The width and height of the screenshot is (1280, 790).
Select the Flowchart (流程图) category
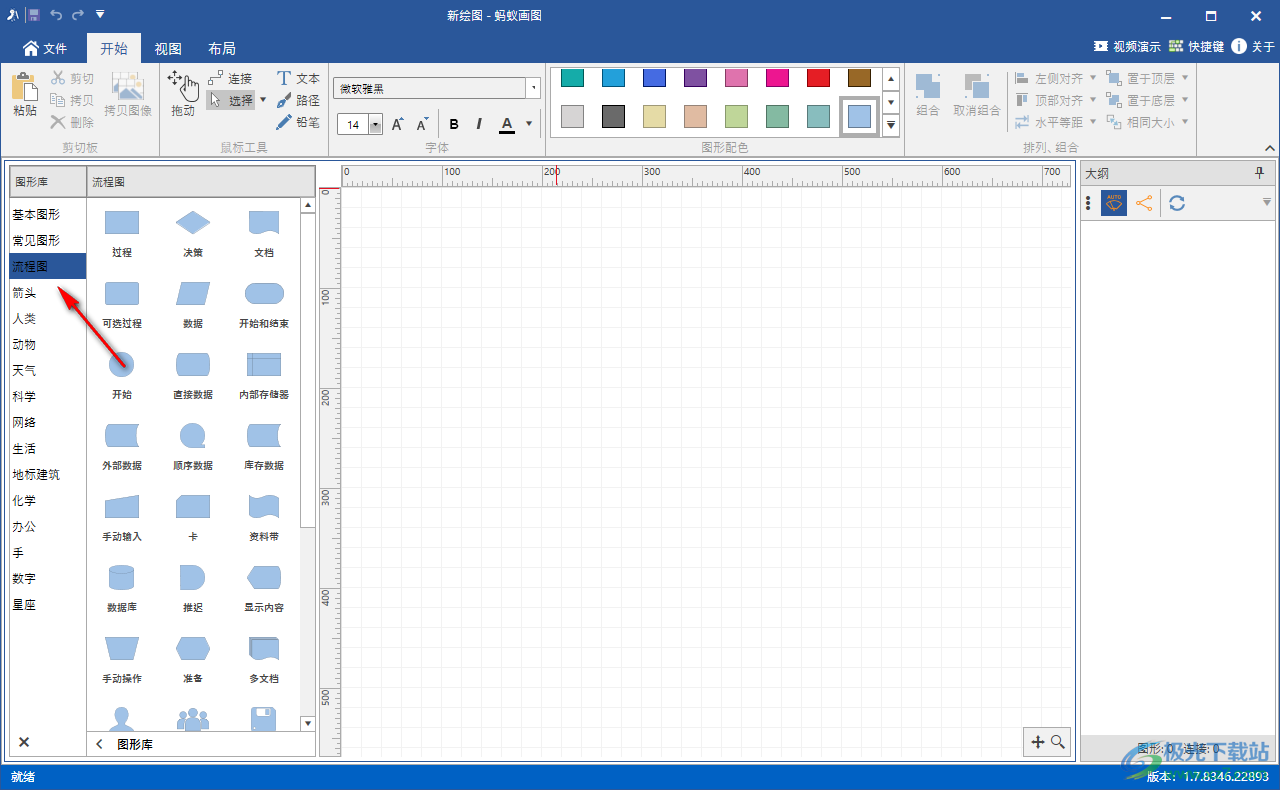(48, 266)
